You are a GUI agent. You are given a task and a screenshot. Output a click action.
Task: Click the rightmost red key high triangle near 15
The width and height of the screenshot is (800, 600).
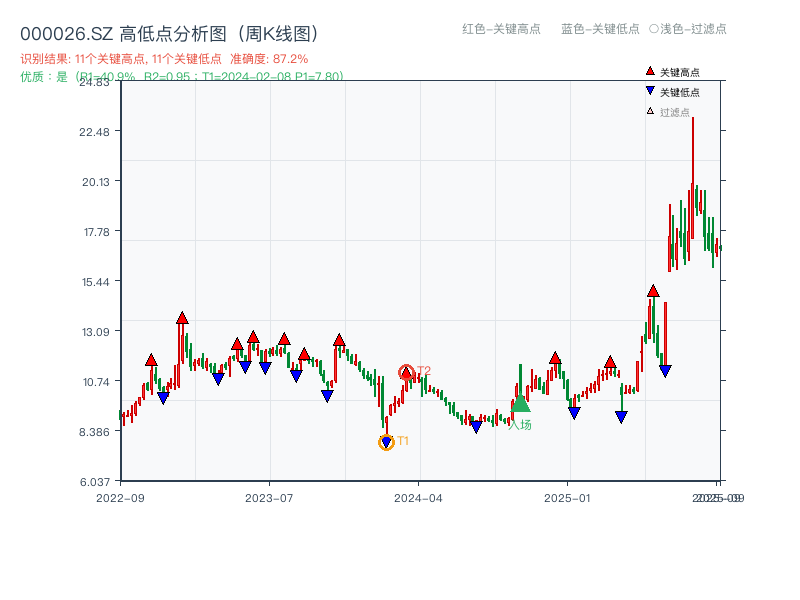(653, 291)
